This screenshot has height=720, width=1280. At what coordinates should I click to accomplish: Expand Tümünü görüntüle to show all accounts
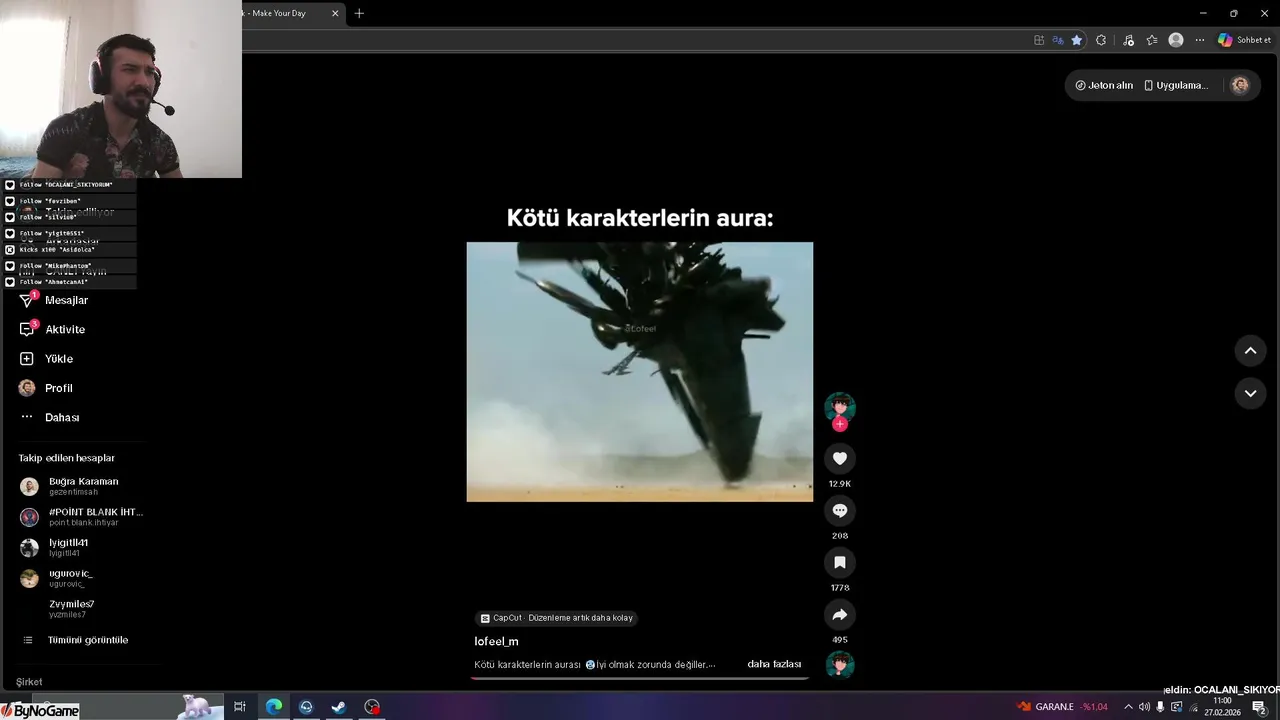point(88,640)
